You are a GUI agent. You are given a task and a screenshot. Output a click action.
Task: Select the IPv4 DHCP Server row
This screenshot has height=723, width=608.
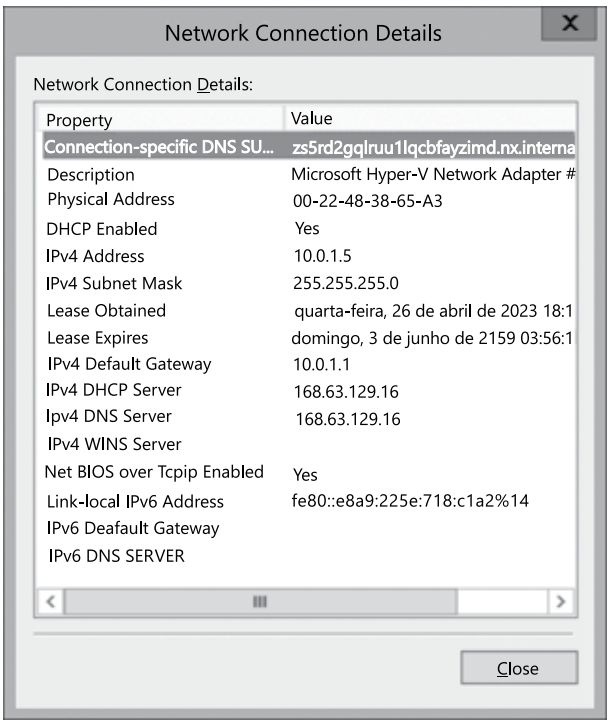click(115, 390)
